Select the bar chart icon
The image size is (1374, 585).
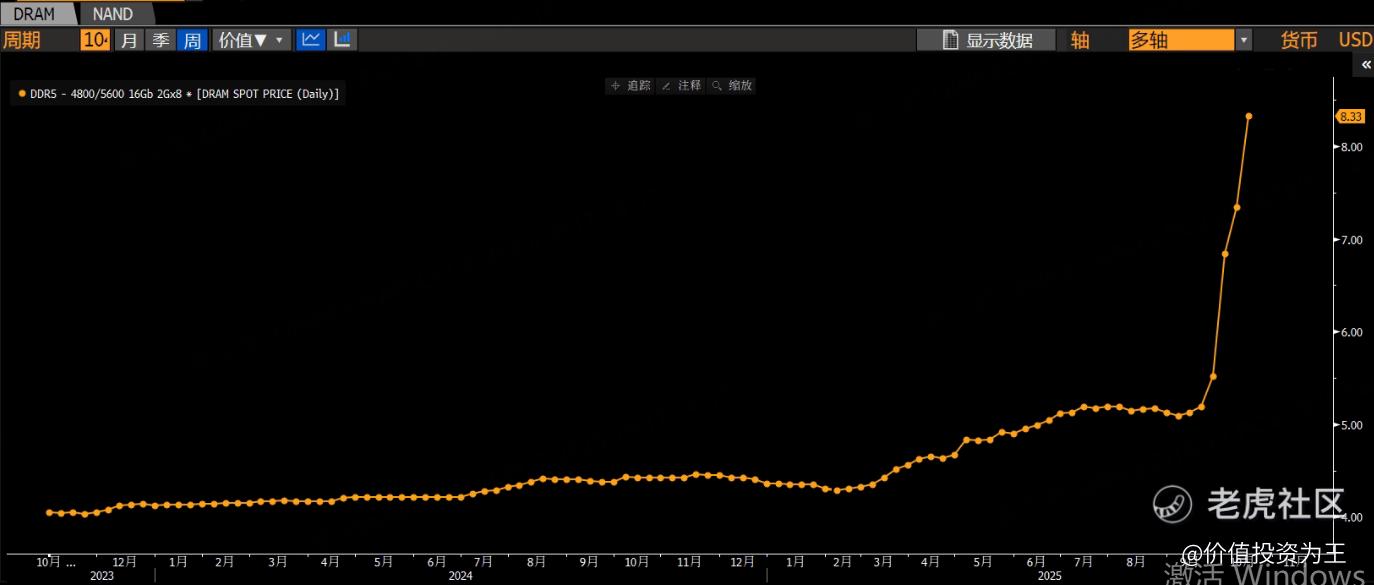click(x=343, y=40)
